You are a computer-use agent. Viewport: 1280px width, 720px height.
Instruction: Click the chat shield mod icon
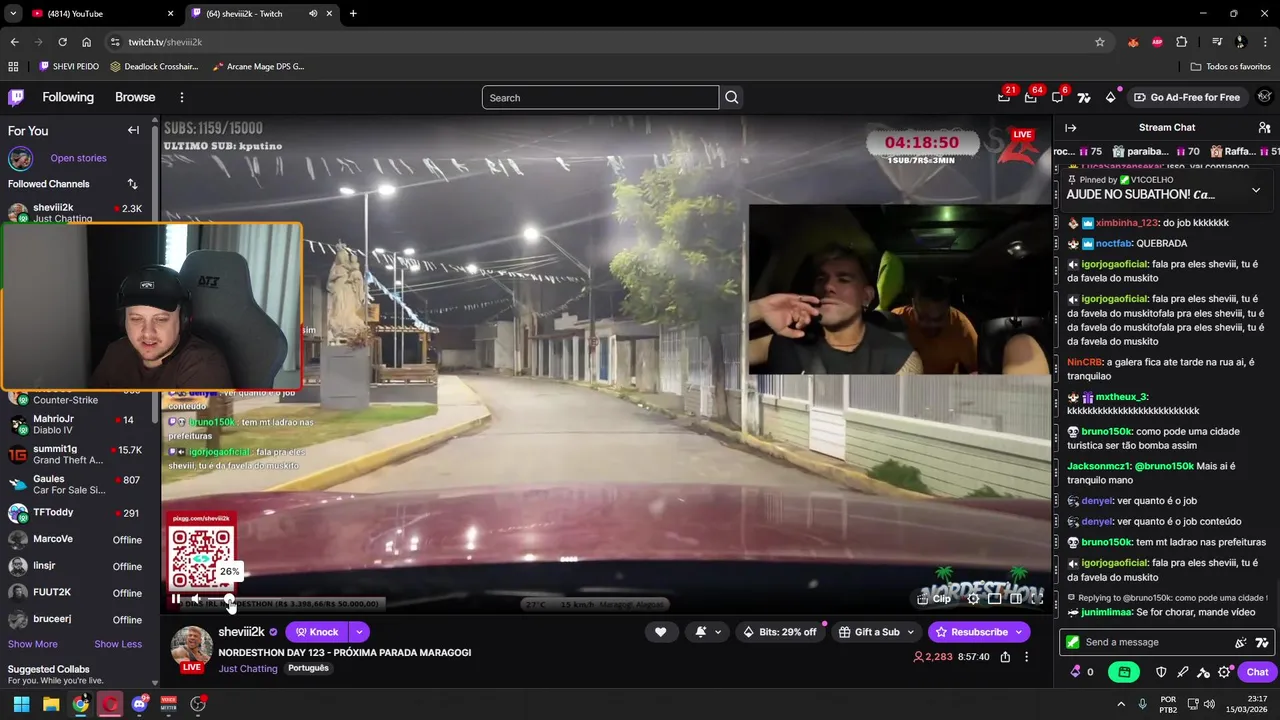1161,672
